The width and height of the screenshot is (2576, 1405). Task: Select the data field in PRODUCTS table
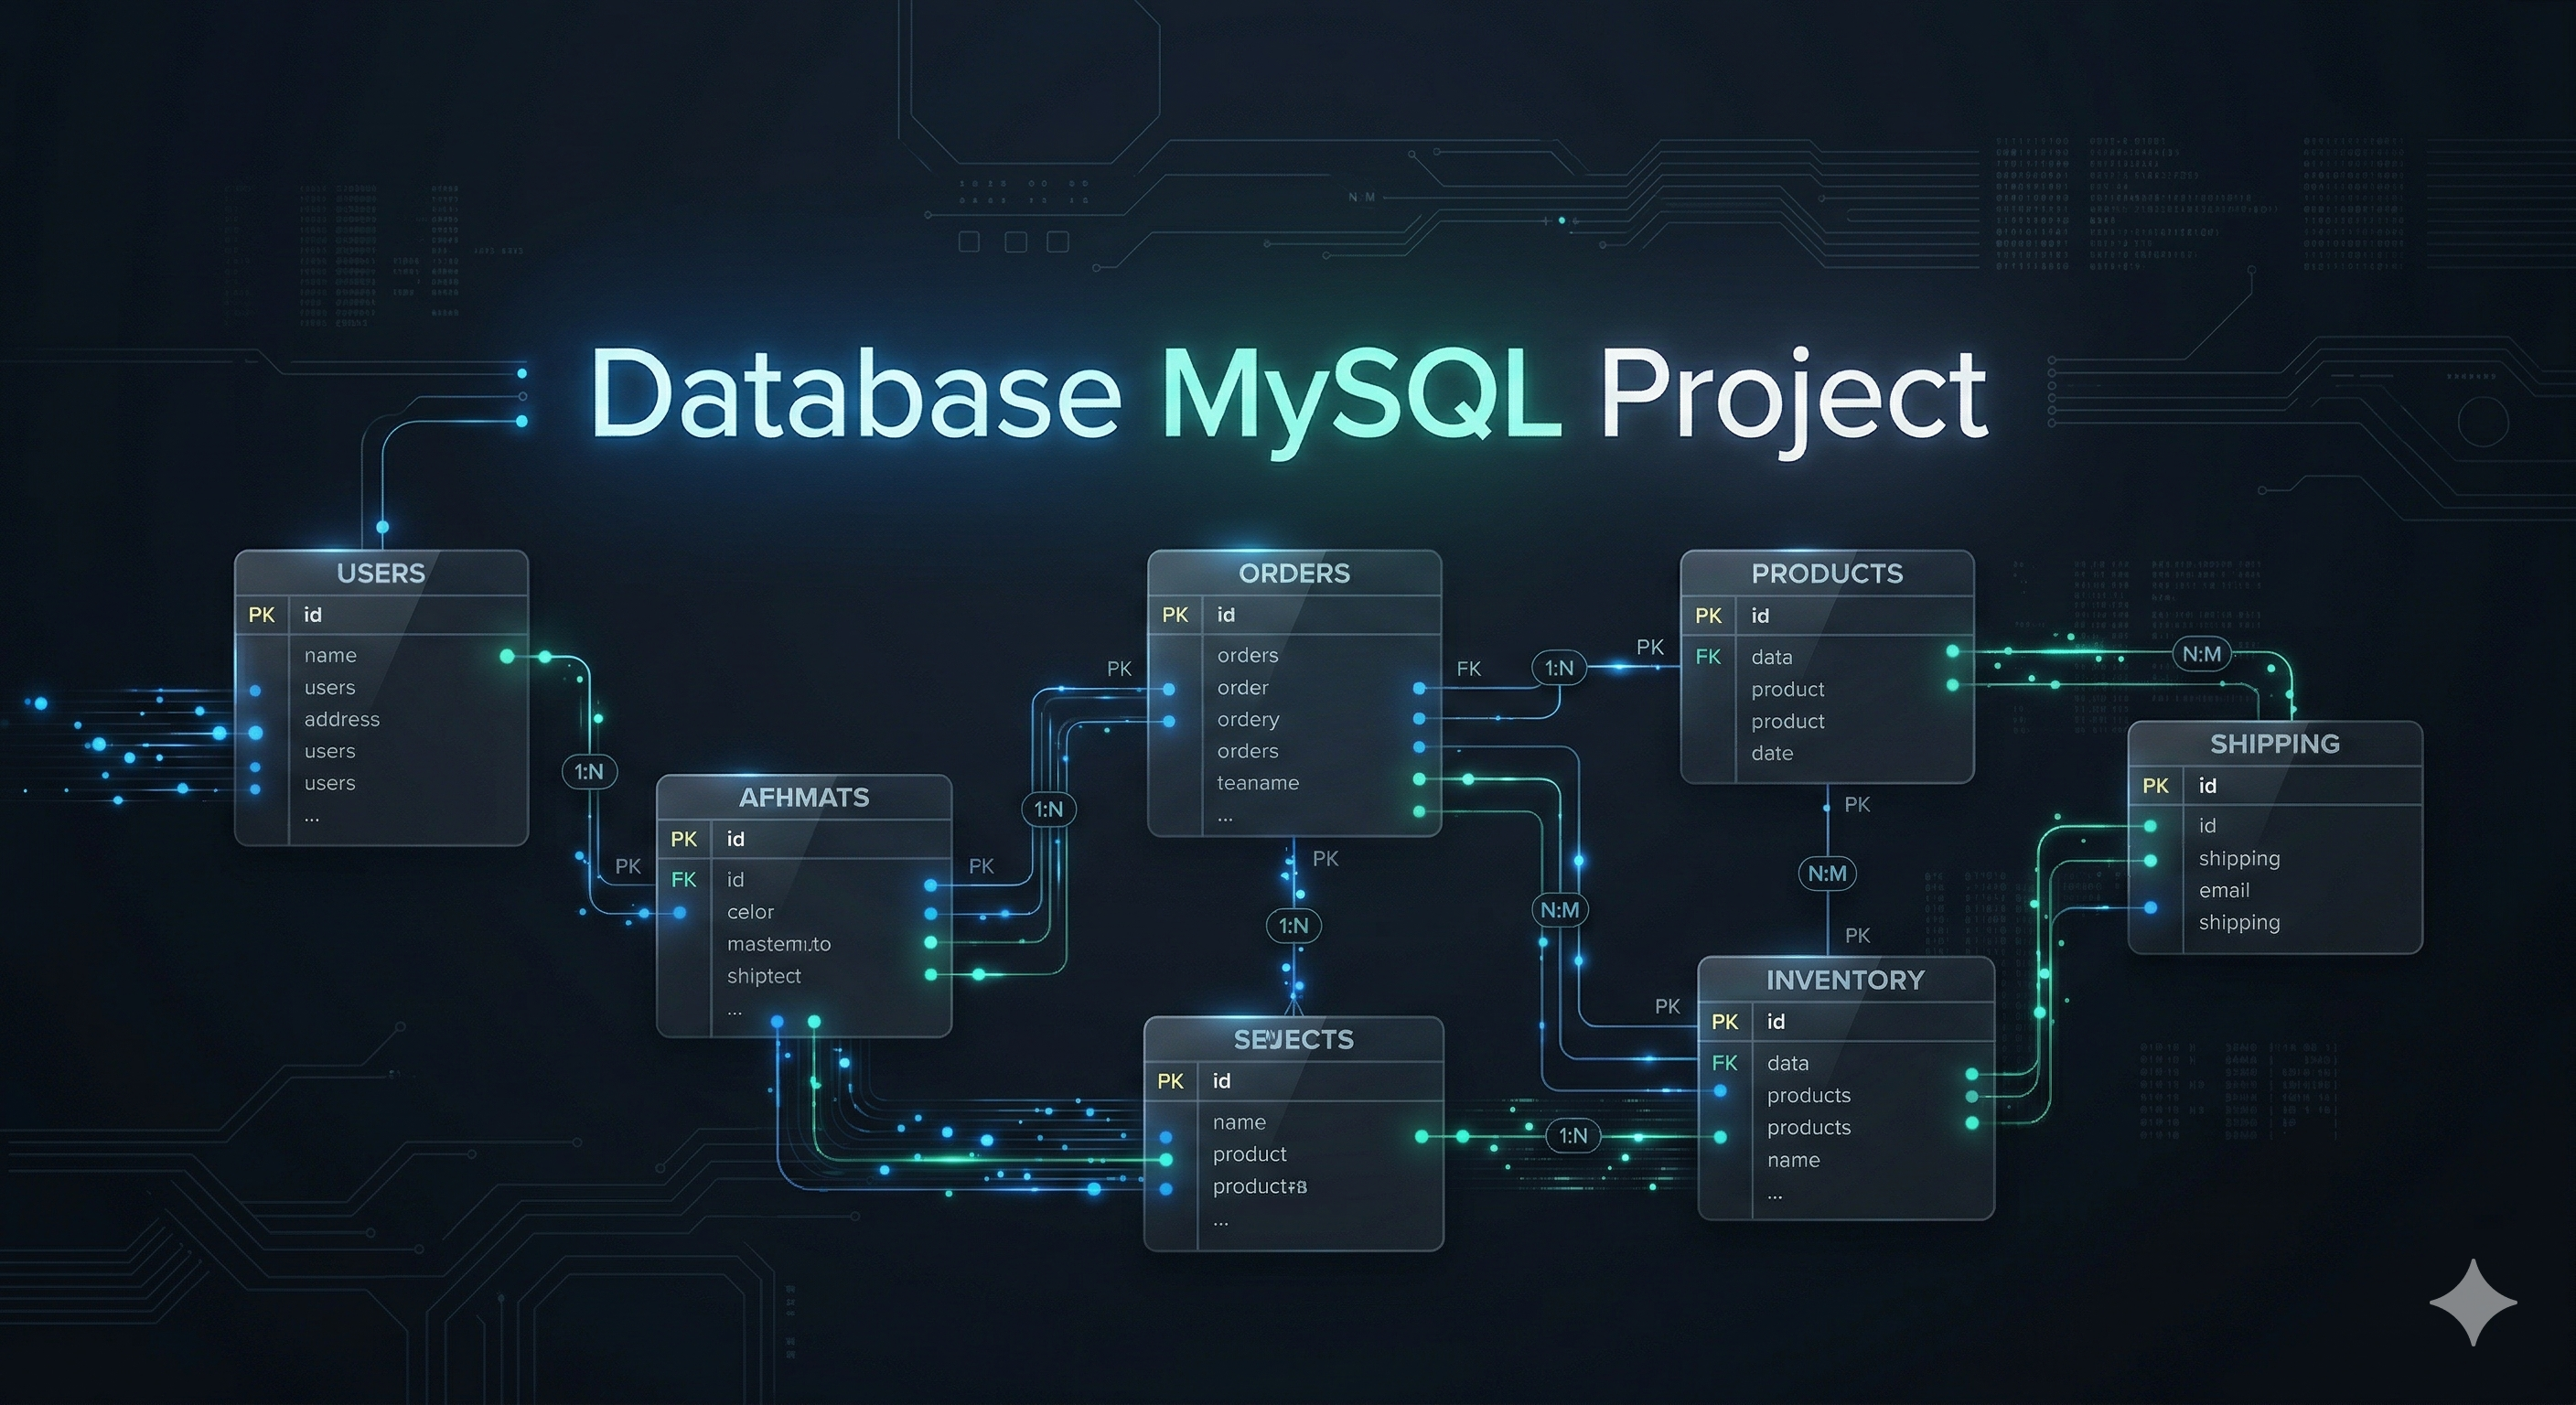pos(1771,657)
